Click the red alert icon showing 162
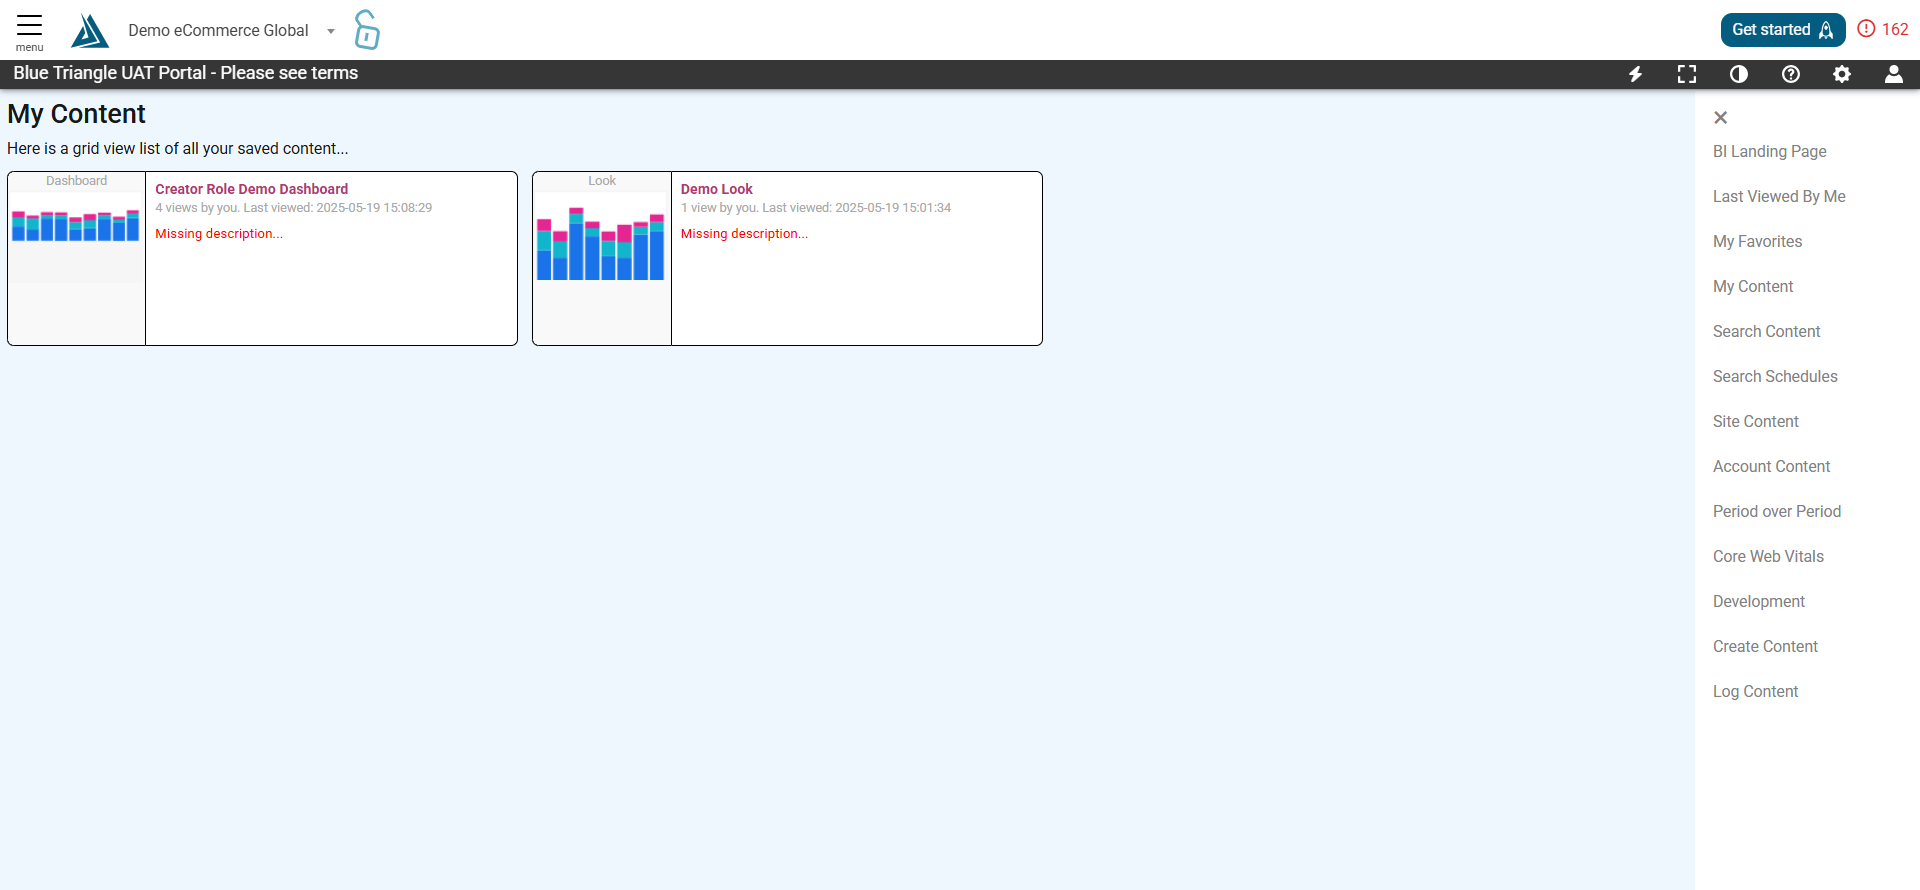The width and height of the screenshot is (1920, 890). click(1883, 29)
